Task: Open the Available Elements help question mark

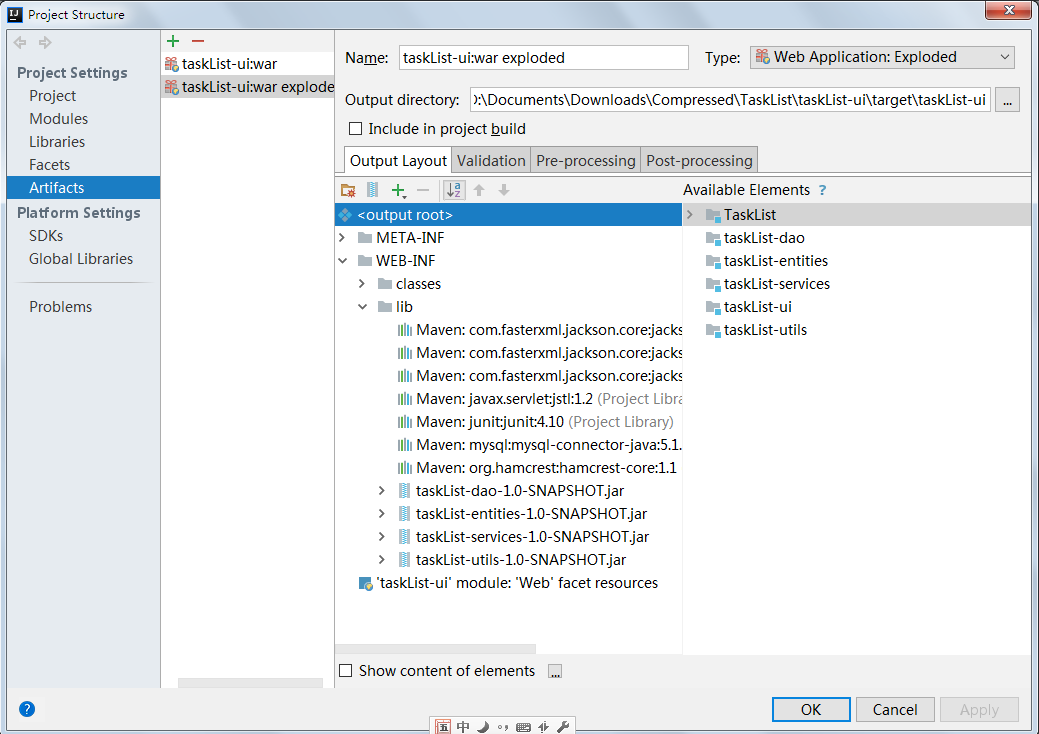Action: pyautogui.click(x=822, y=190)
